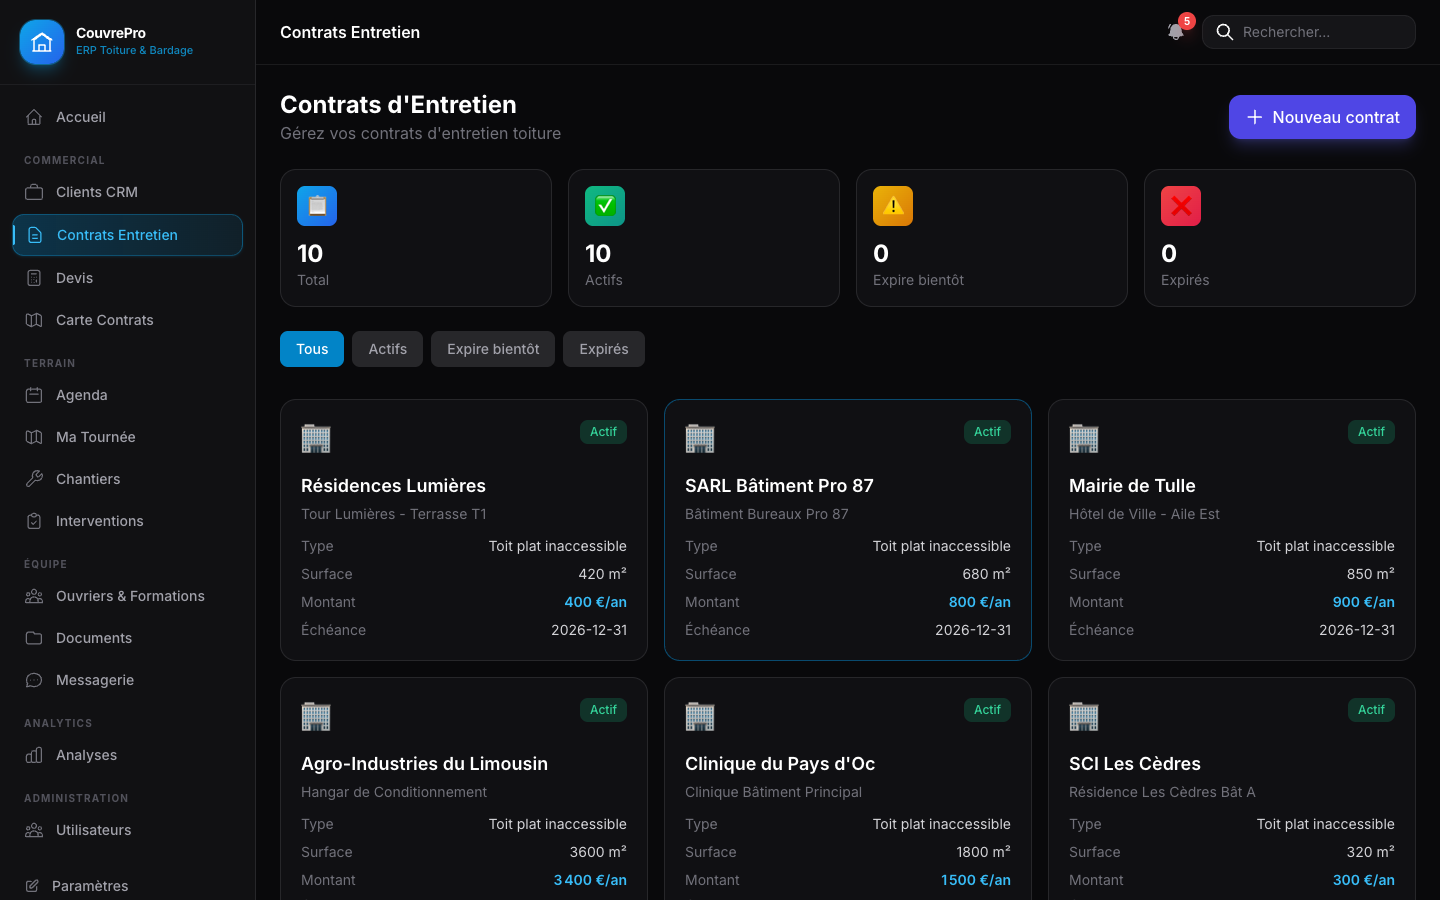Image resolution: width=1440 pixels, height=900 pixels.
Task: Click the Chantiers wrench icon
Action: [x=34, y=479]
